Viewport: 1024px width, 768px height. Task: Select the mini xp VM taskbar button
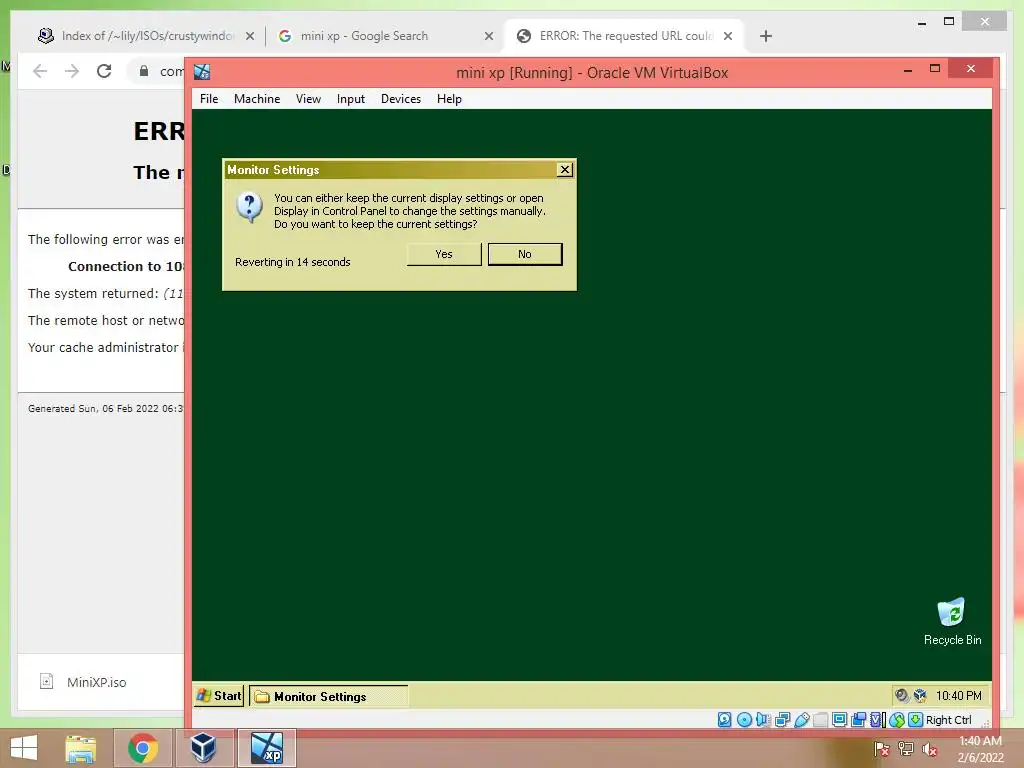pos(267,748)
